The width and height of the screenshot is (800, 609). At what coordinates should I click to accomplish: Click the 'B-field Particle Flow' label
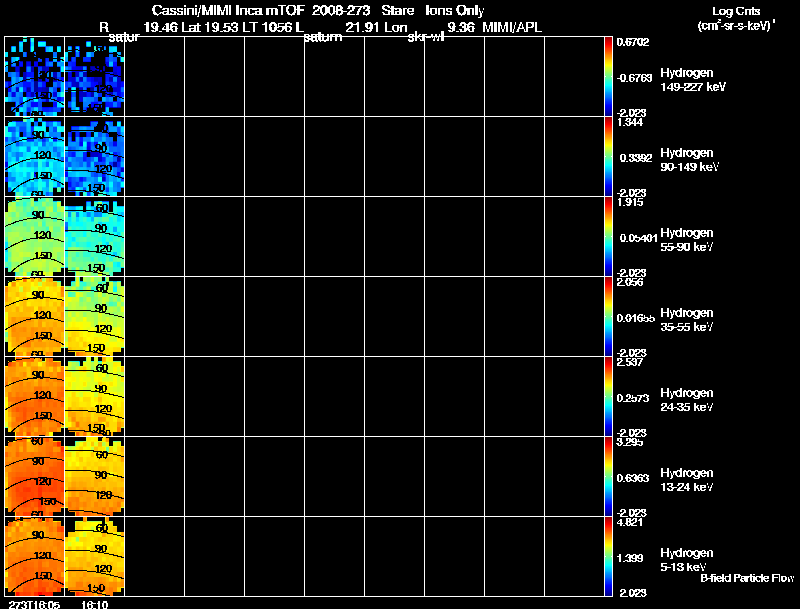(x=747, y=578)
